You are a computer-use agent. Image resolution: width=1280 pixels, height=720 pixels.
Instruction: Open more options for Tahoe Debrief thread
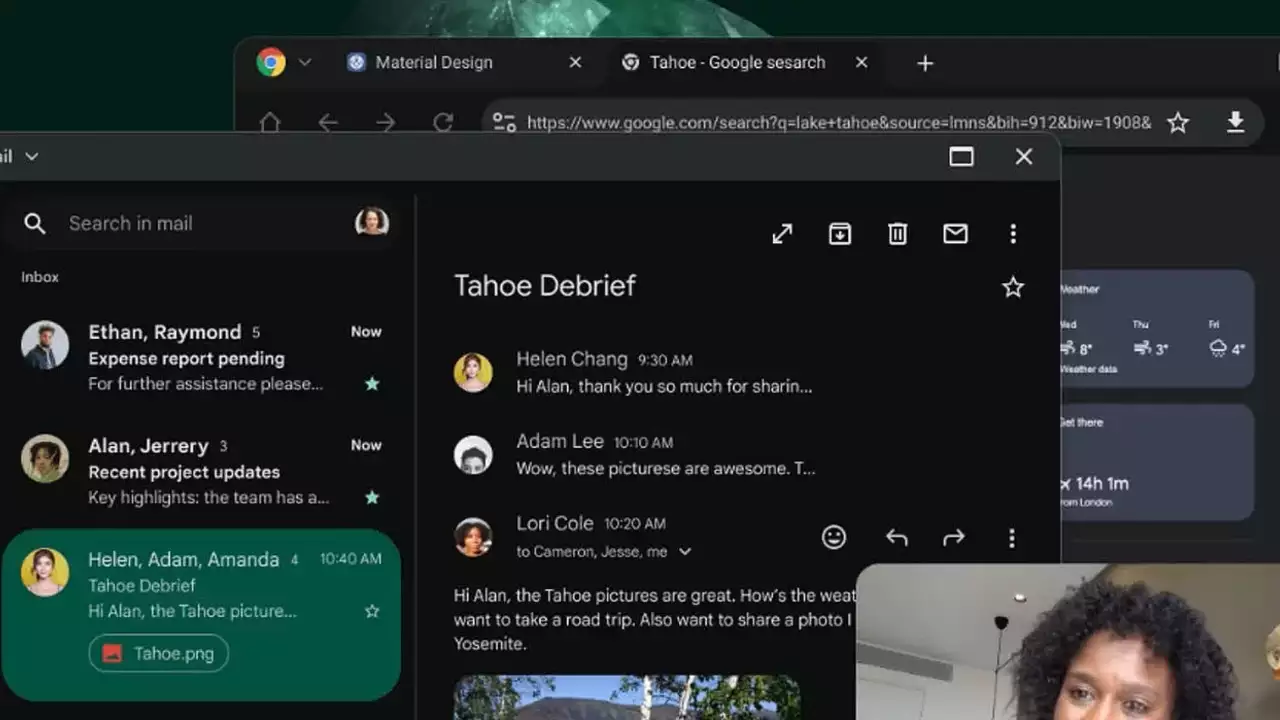click(1013, 233)
